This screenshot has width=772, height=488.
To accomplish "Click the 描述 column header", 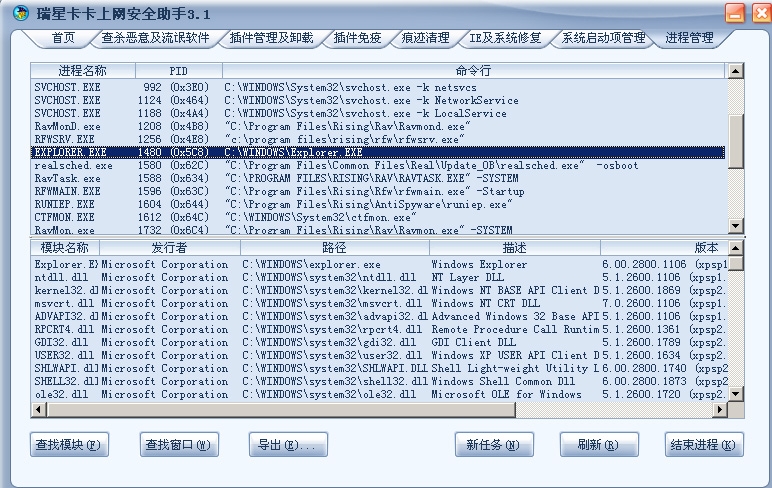I will [x=515, y=248].
